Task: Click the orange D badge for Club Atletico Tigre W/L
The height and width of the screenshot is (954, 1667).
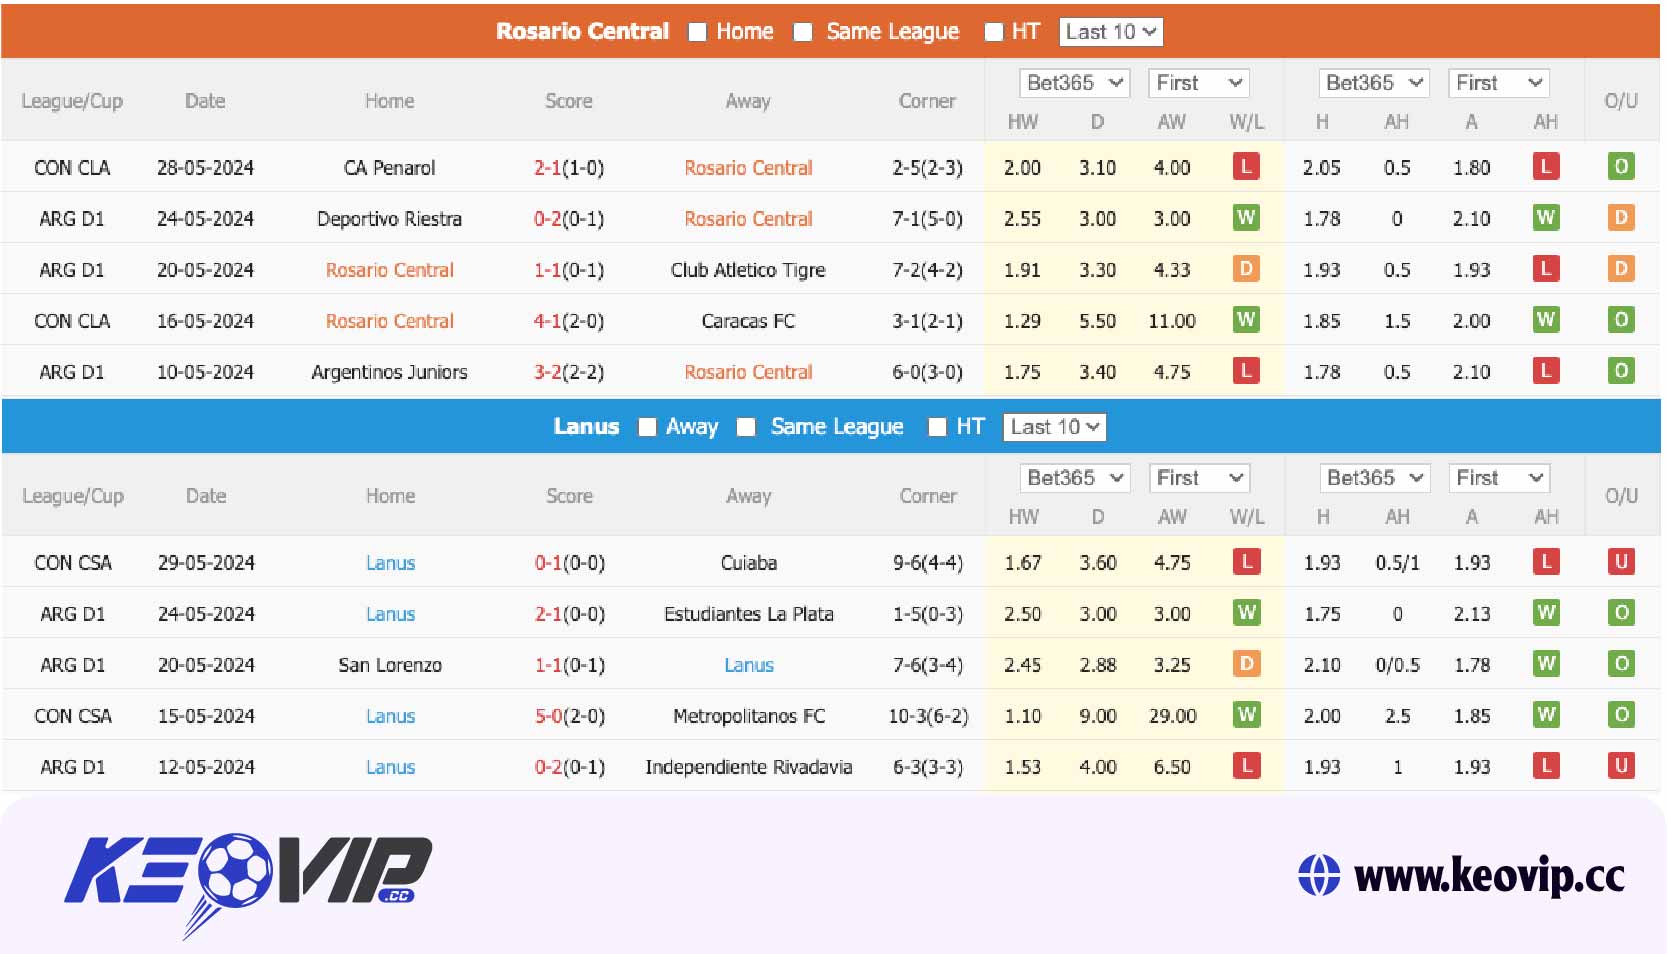Action: (1245, 269)
